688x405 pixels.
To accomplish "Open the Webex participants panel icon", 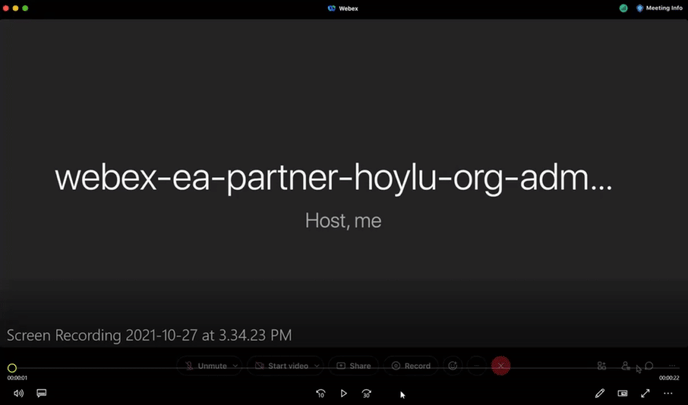I will 626,366.
